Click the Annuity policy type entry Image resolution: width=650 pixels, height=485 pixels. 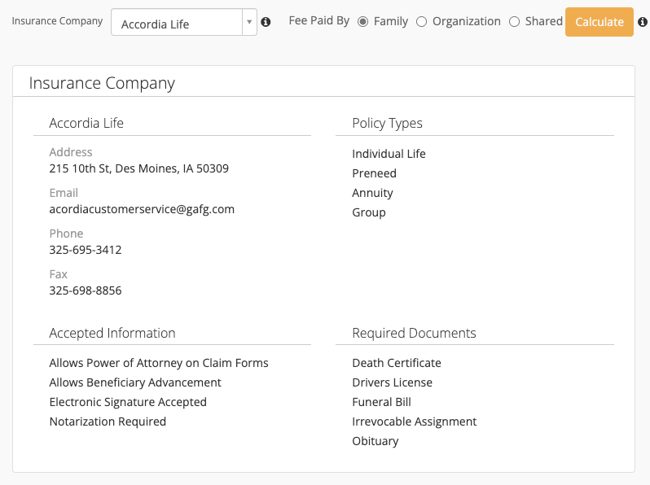click(x=373, y=193)
